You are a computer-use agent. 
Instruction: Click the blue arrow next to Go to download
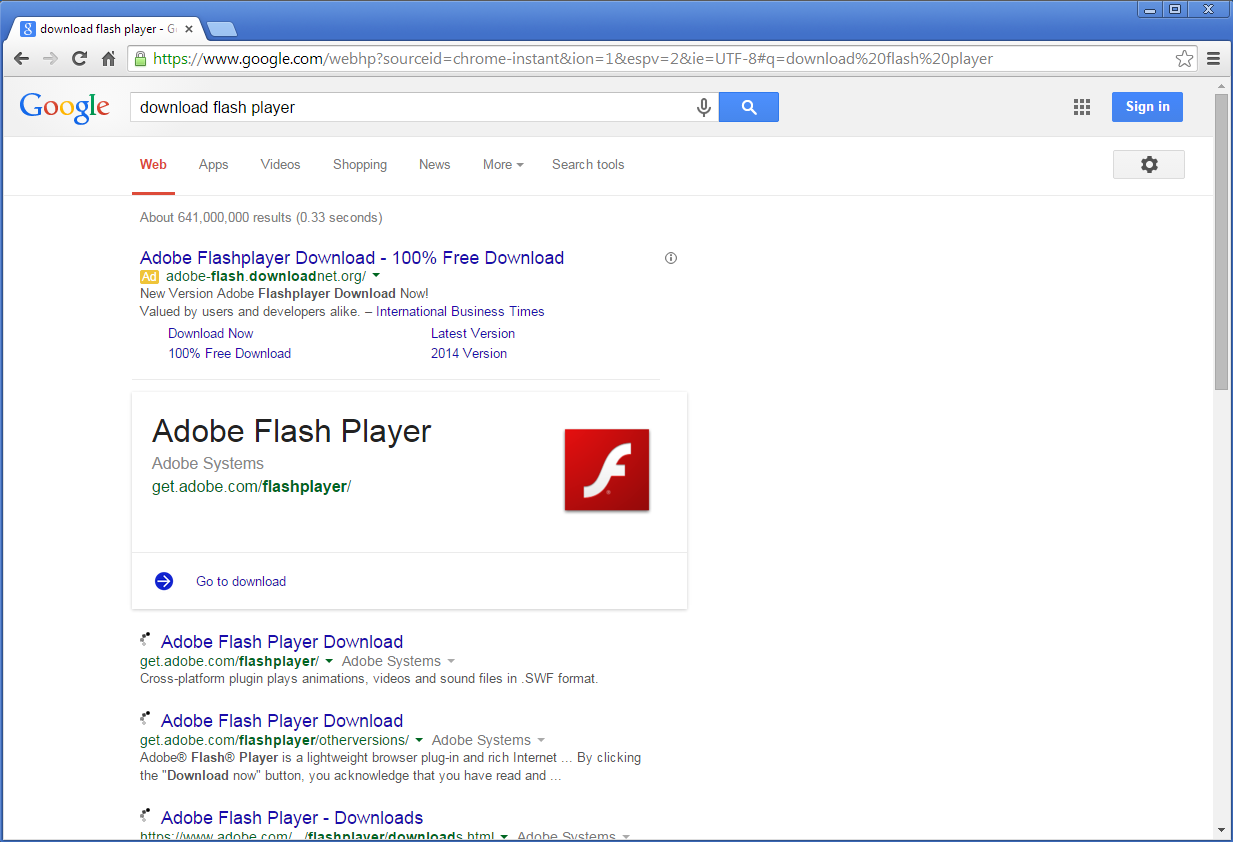pyautogui.click(x=164, y=581)
